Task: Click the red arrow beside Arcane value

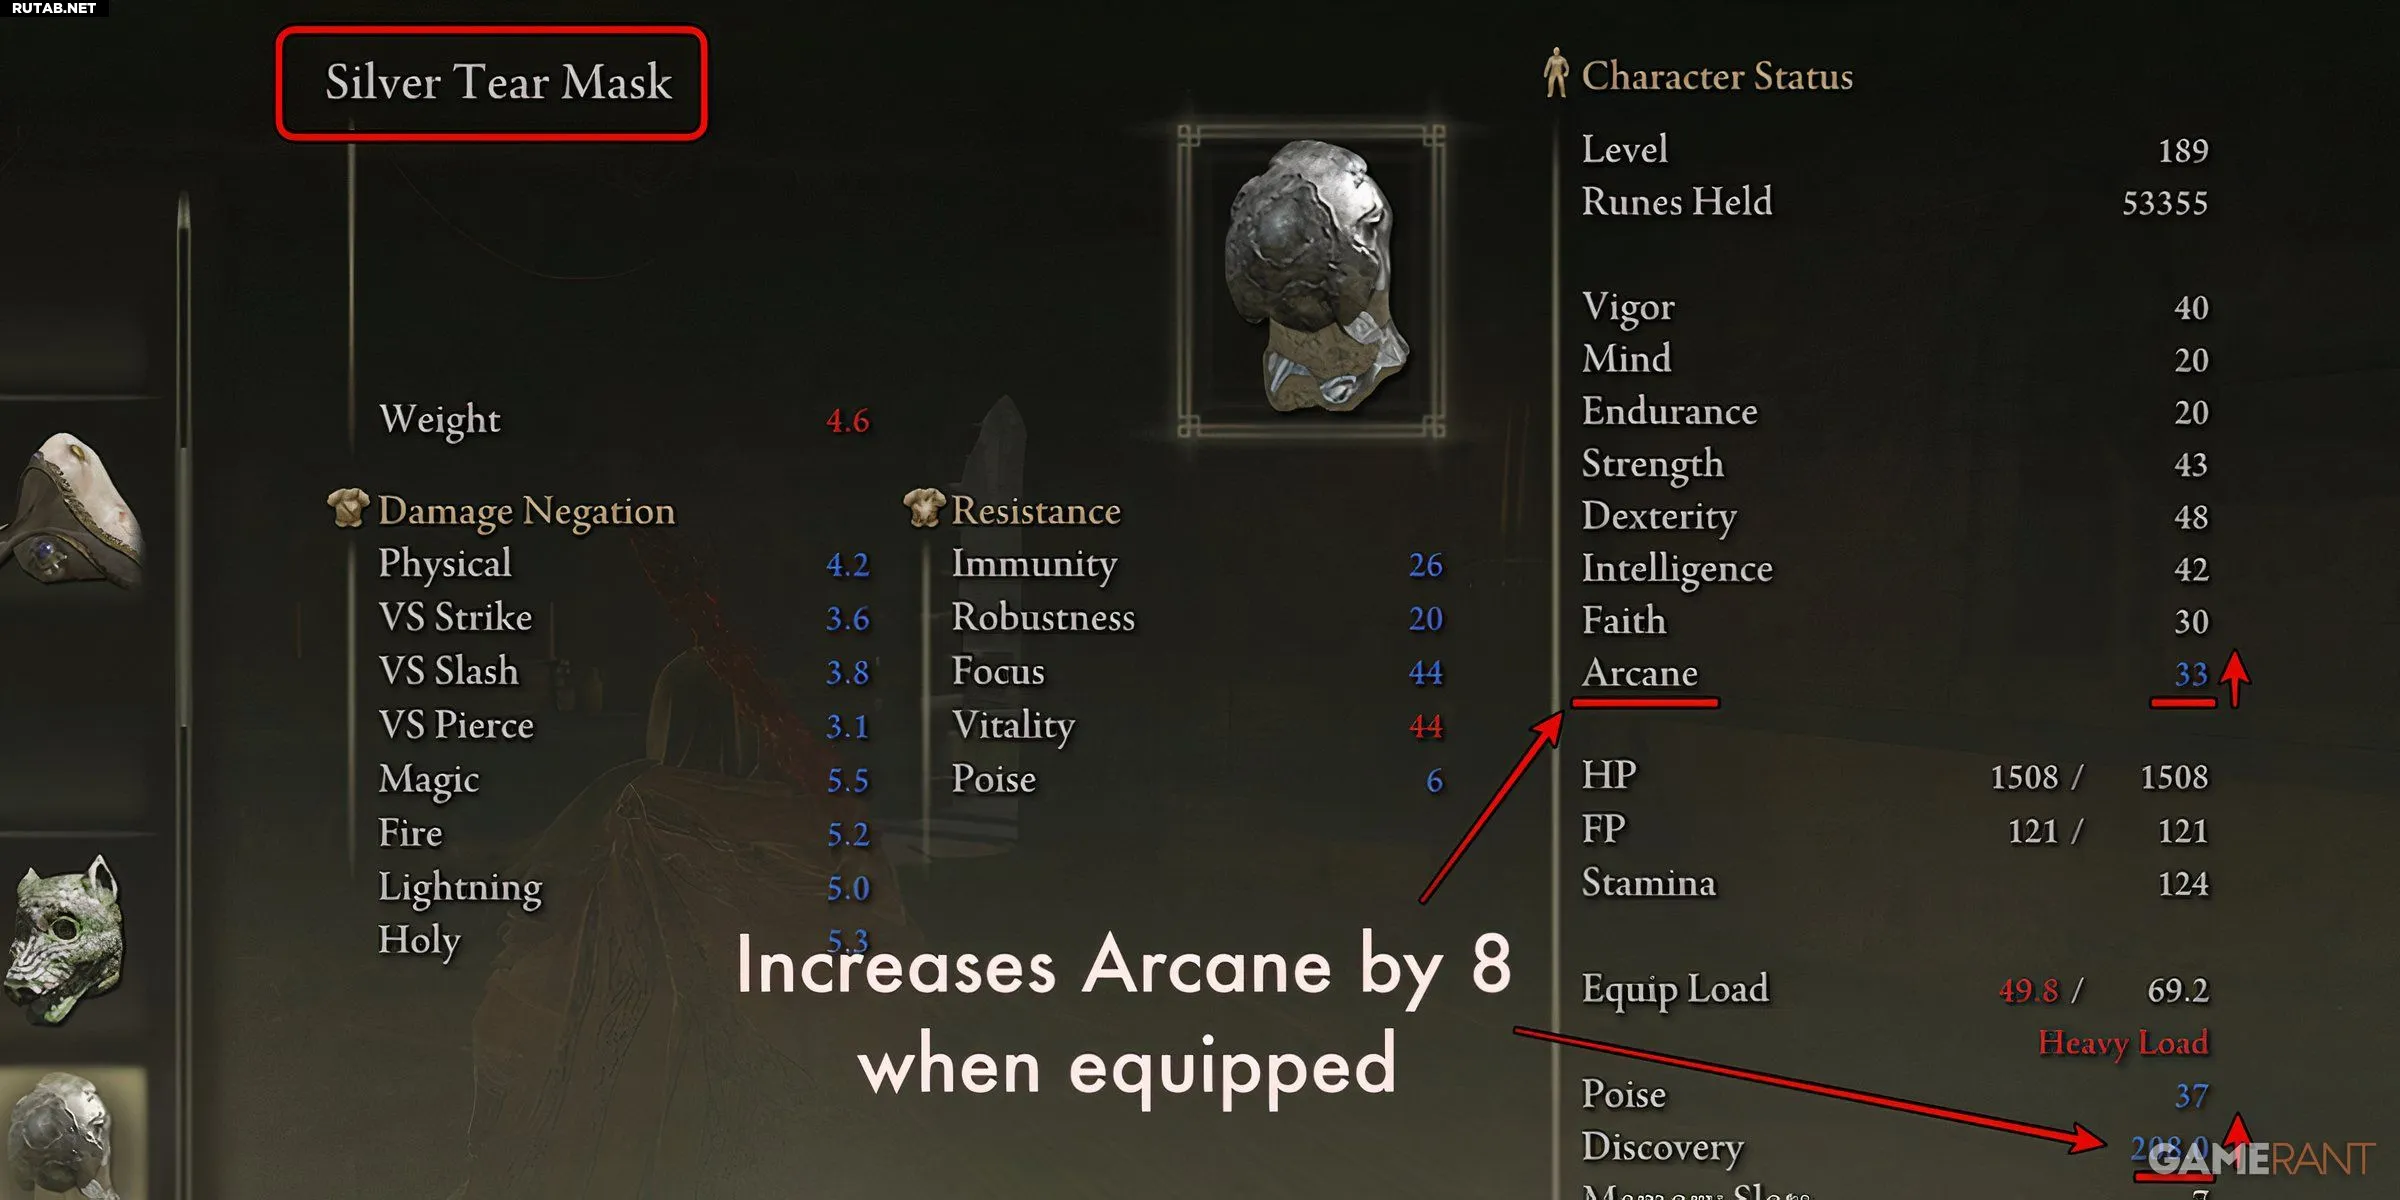Action: pos(2236,679)
